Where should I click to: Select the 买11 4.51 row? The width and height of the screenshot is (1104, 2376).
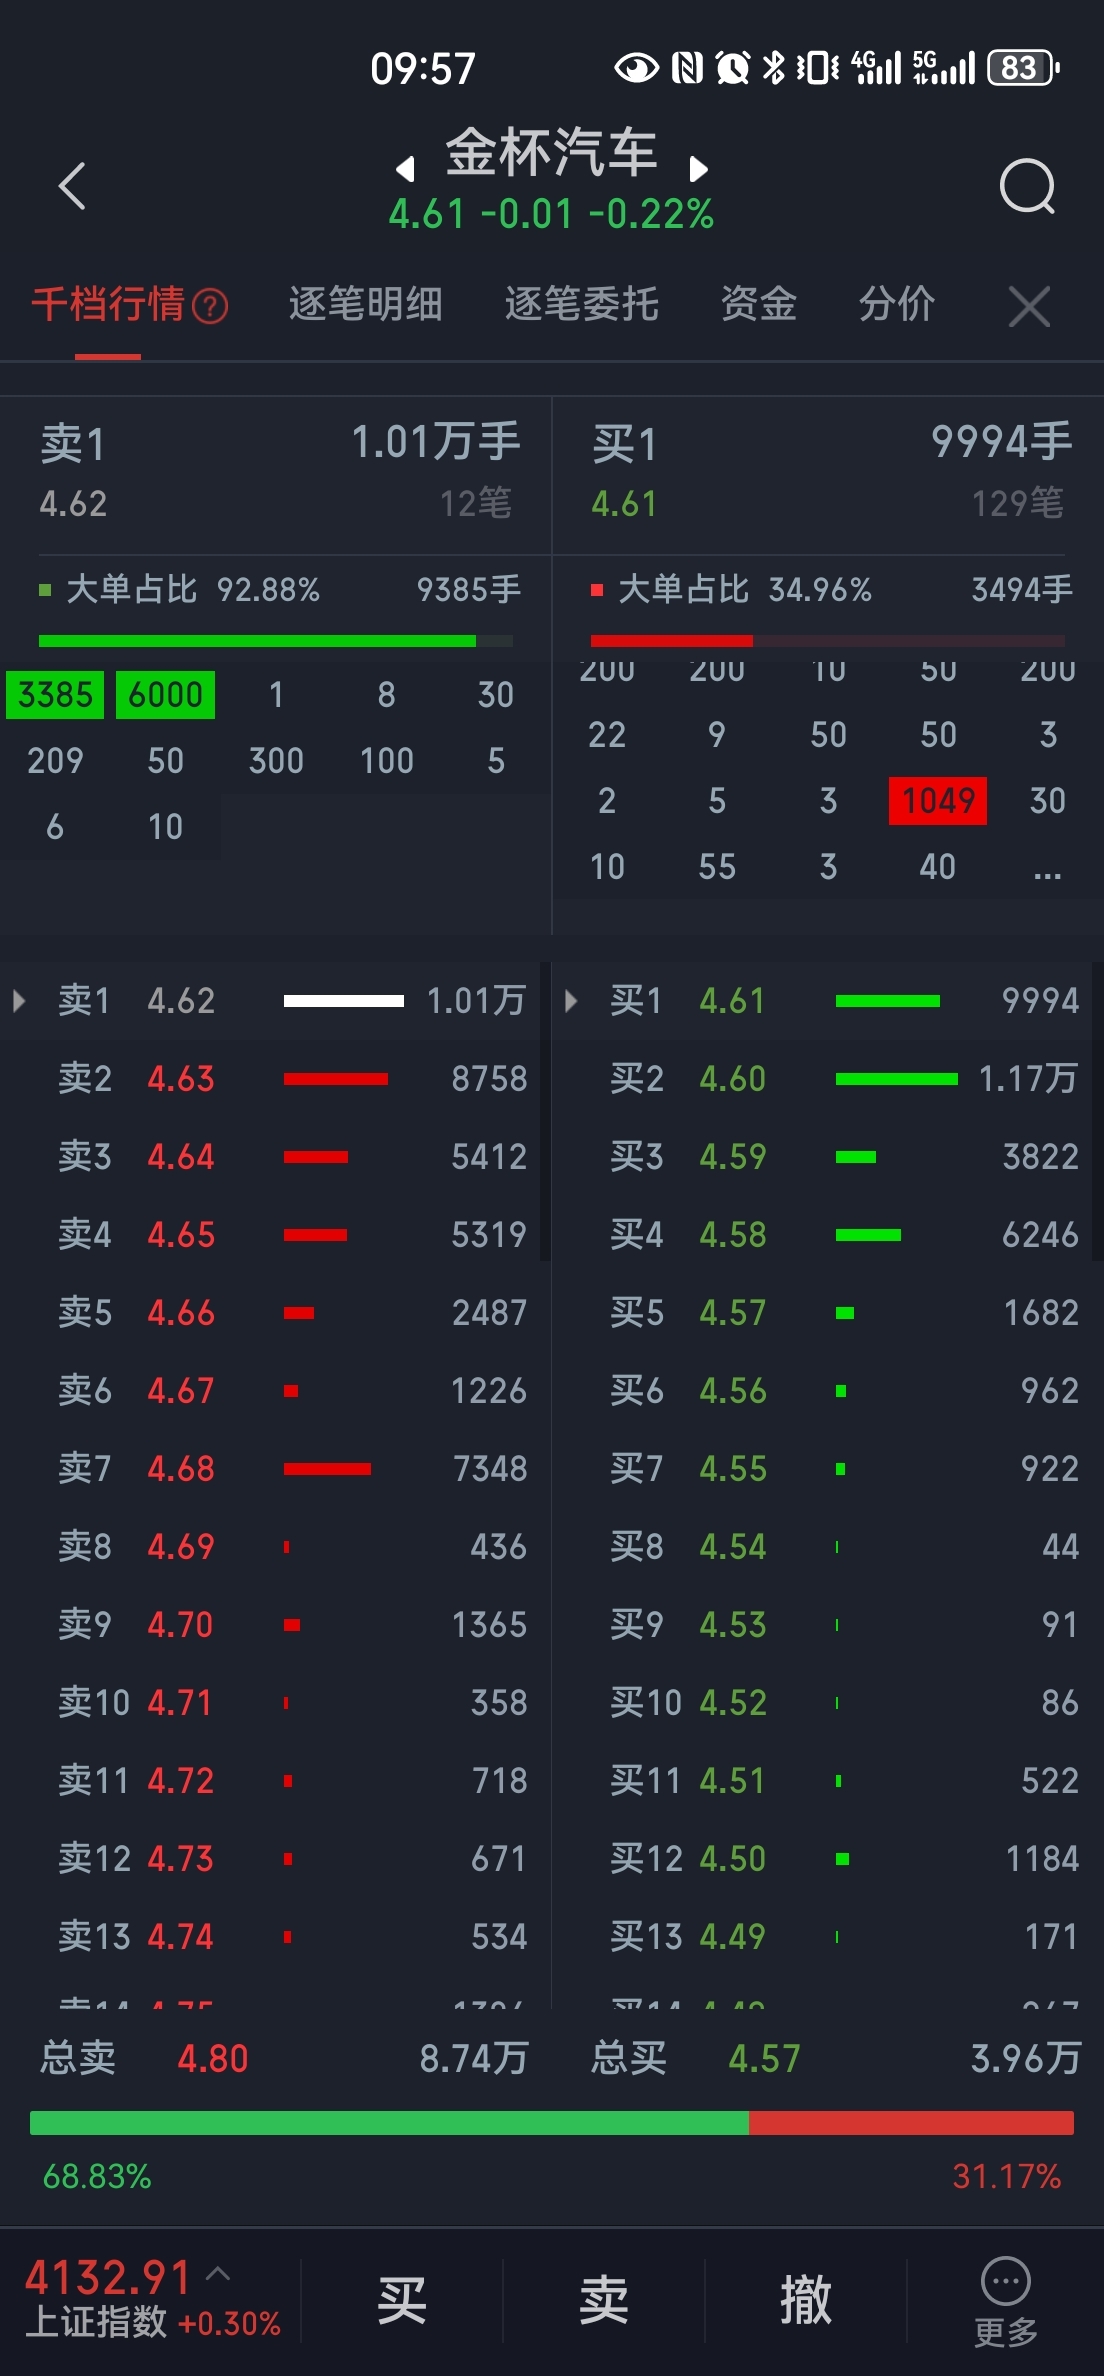828,1781
